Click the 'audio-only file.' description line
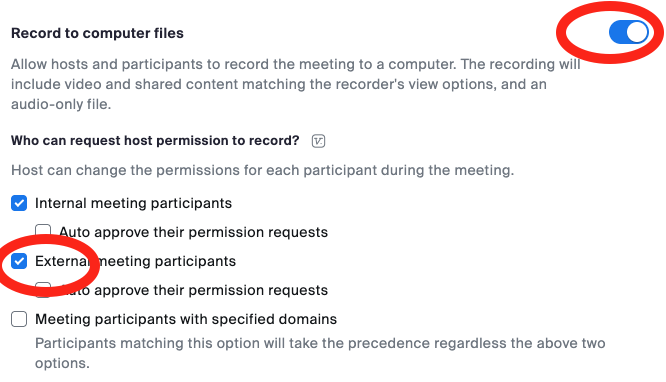Screen dimensions: 666x382 61,104
